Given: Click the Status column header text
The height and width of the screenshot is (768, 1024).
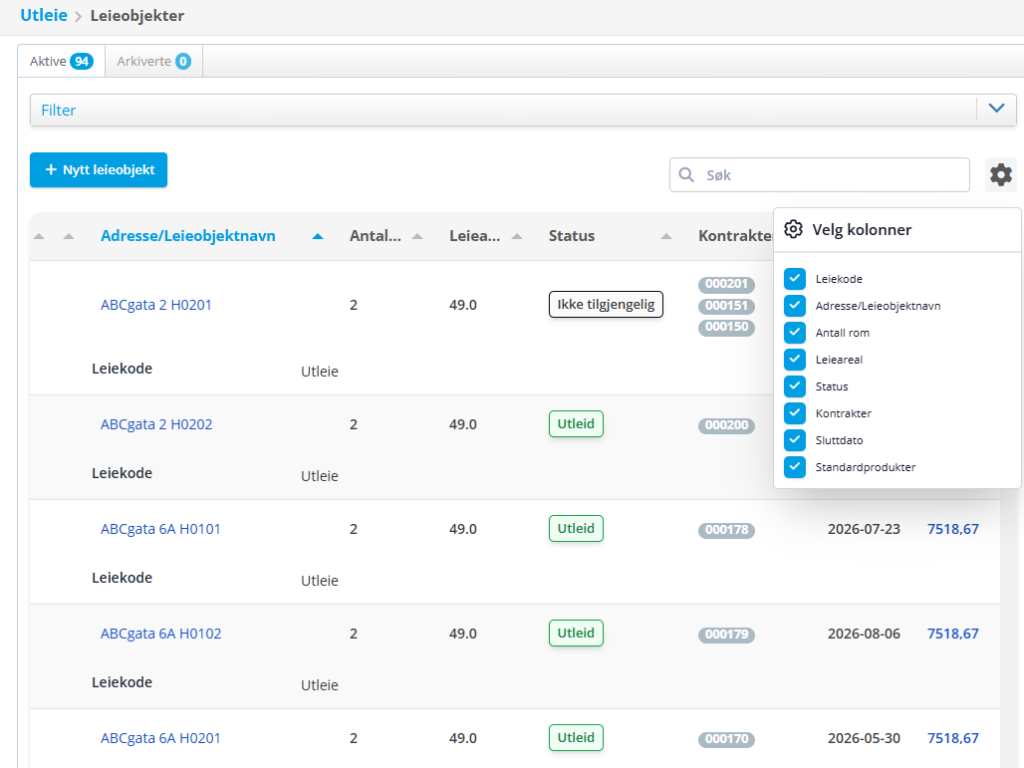Looking at the screenshot, I should click(571, 236).
